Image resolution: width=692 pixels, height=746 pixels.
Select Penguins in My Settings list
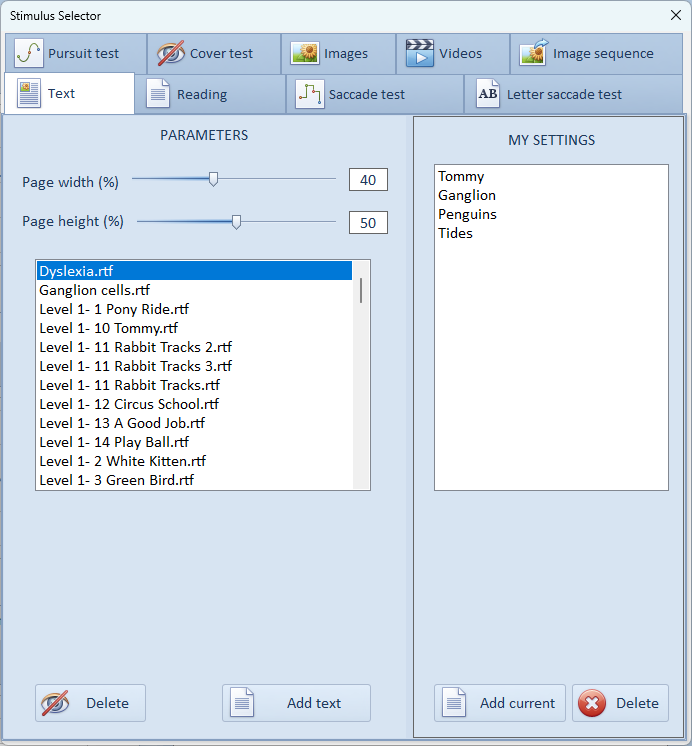467,214
